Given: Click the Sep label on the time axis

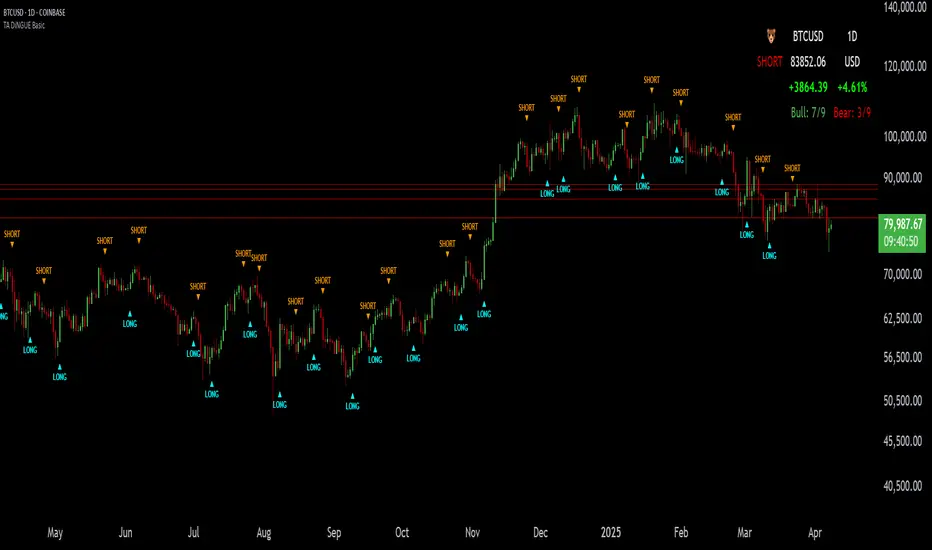Looking at the screenshot, I should pyautogui.click(x=333, y=533).
